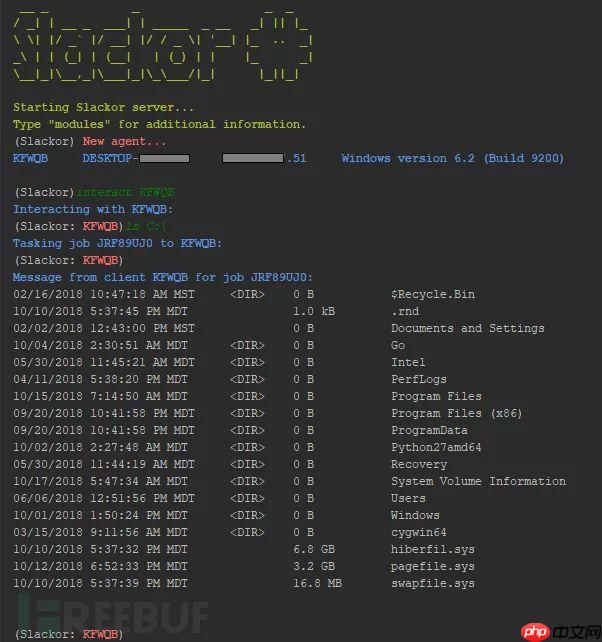Click the Users directory name
Image resolution: width=602 pixels, height=642 pixels.
408,498
